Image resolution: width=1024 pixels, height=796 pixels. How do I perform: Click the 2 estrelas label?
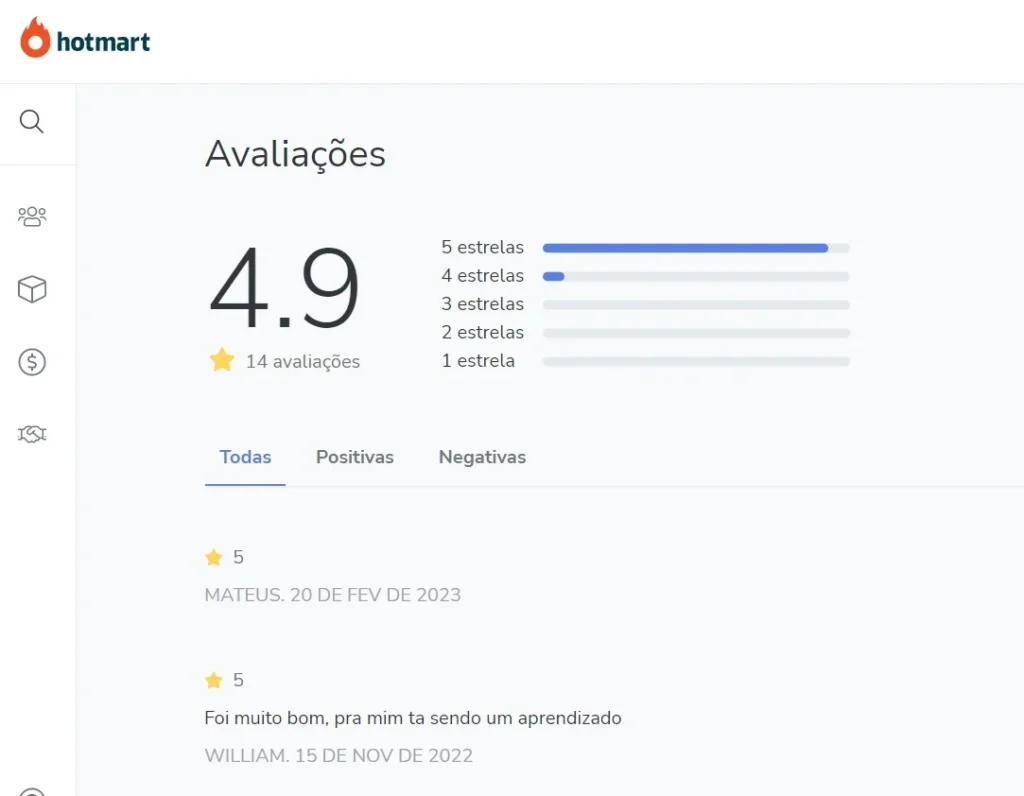point(483,332)
